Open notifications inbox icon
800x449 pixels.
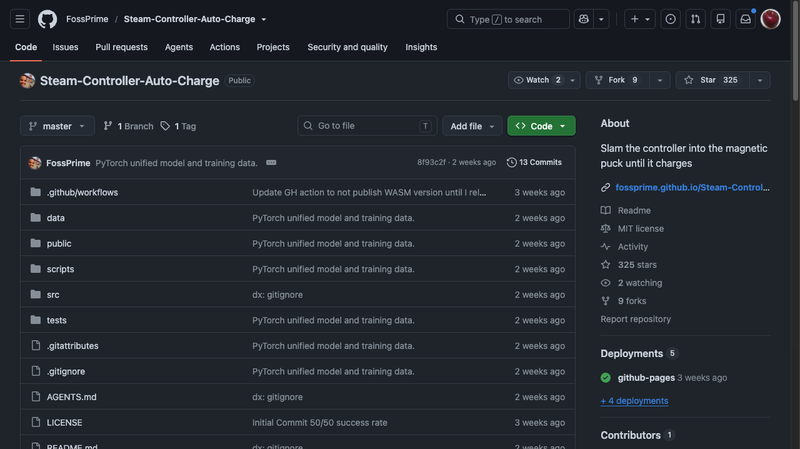click(x=745, y=19)
